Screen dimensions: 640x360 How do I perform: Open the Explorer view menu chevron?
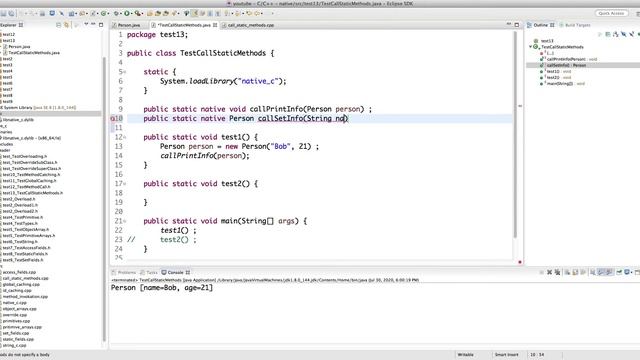86,24
